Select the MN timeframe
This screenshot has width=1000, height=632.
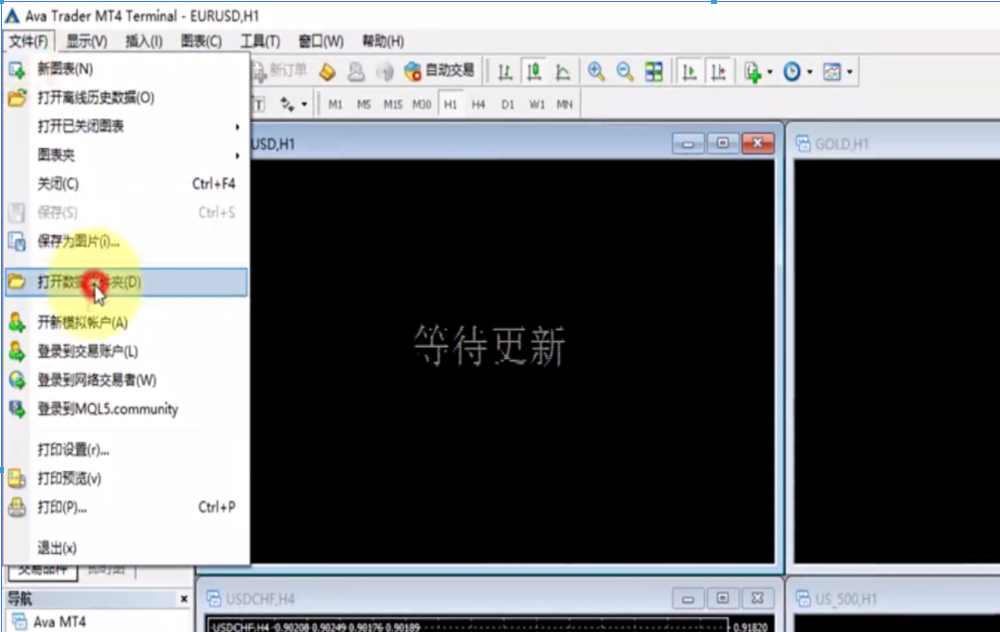pyautogui.click(x=564, y=104)
